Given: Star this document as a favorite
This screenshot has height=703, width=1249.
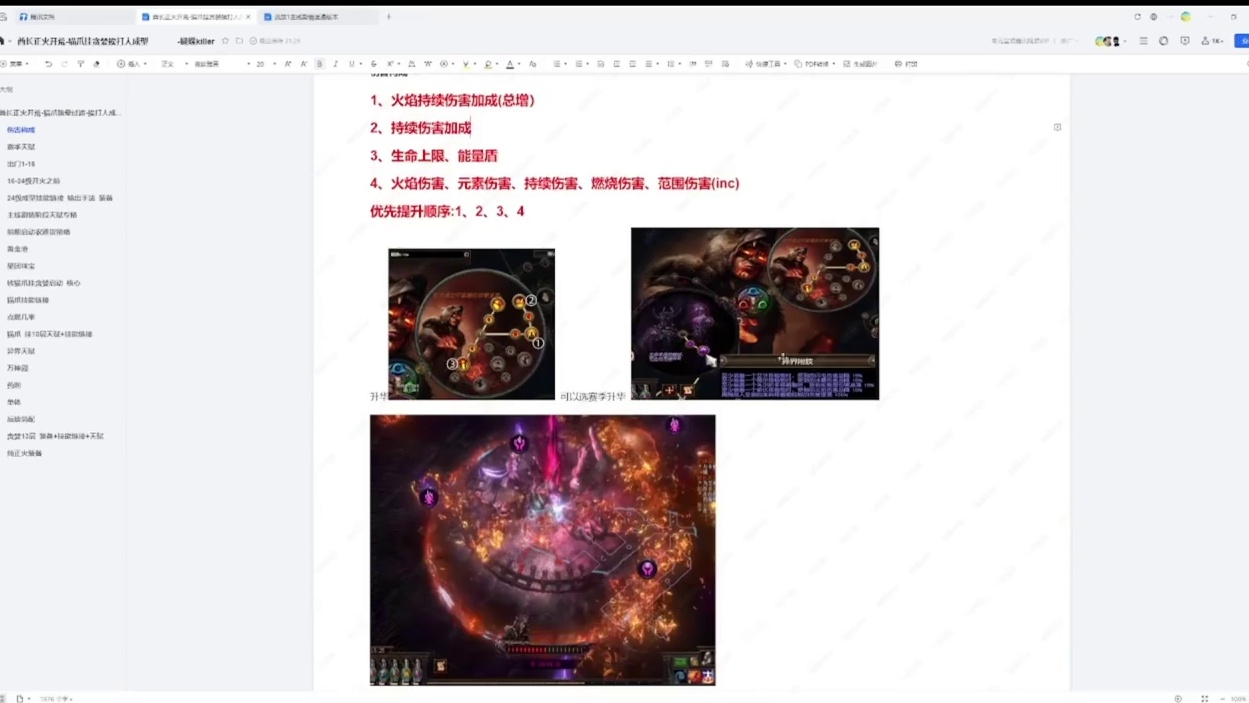Looking at the screenshot, I should [225, 41].
